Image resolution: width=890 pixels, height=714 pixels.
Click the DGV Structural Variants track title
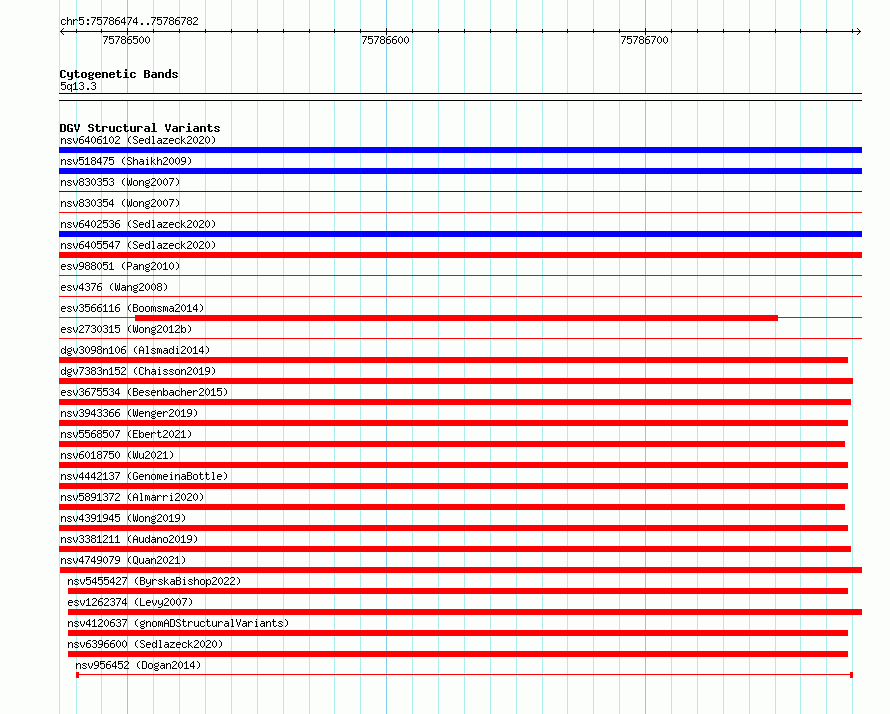[x=140, y=128]
